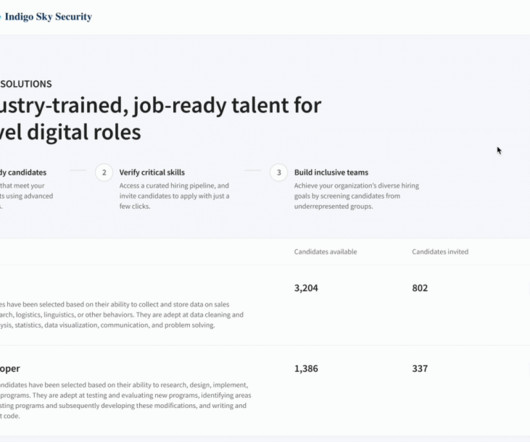Click the developer role description paragraph
The height and width of the screenshot is (442, 530).
pyautogui.click(x=125, y=400)
